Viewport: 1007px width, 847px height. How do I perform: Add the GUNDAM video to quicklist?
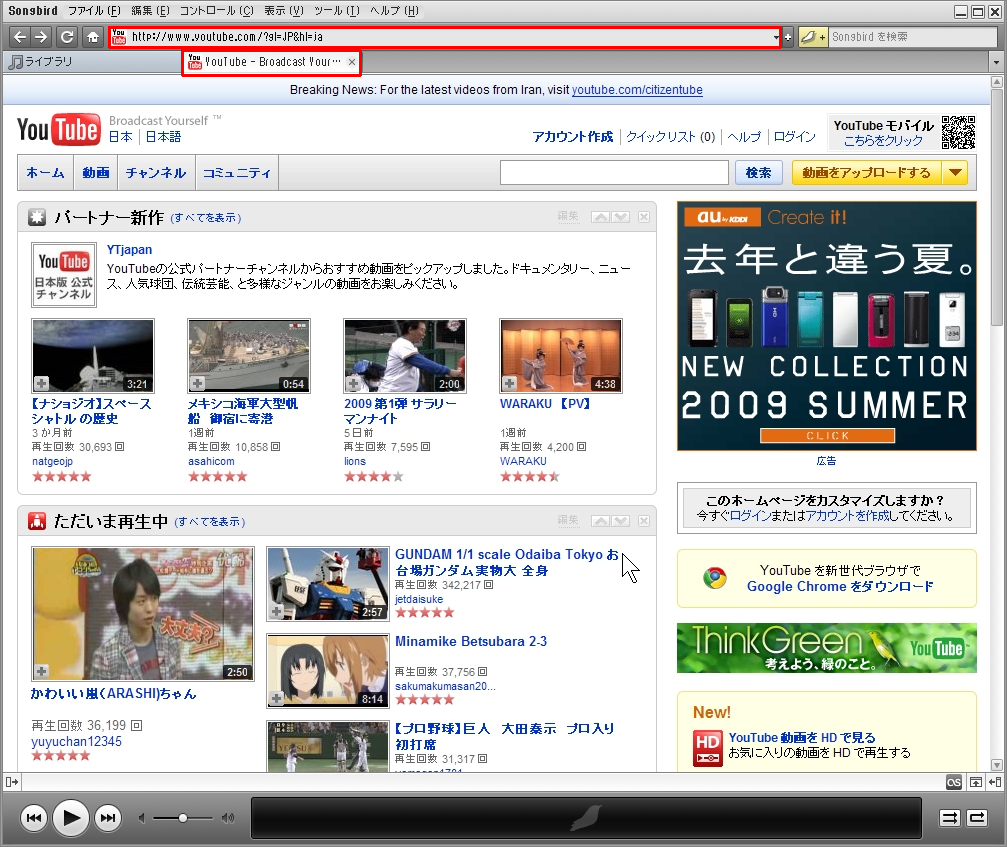pyautogui.click(x=276, y=611)
